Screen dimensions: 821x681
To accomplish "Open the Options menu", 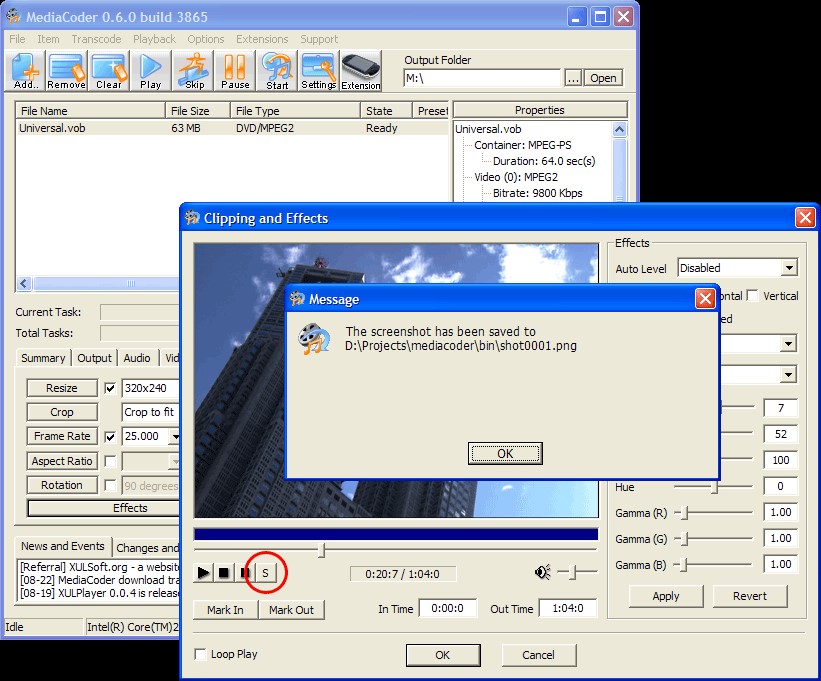I will click(205, 39).
